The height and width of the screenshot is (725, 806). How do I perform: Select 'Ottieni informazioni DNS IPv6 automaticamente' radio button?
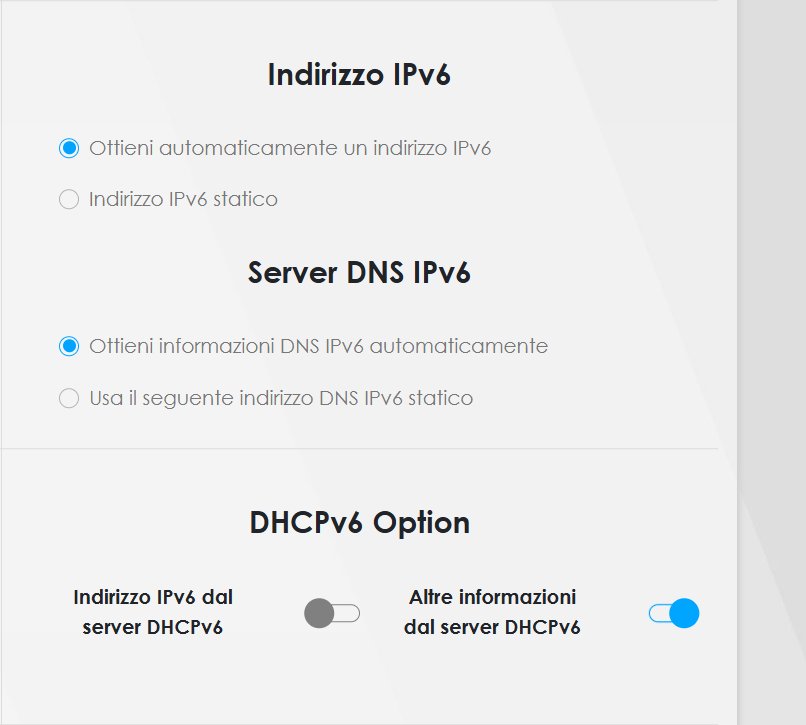pos(69,347)
